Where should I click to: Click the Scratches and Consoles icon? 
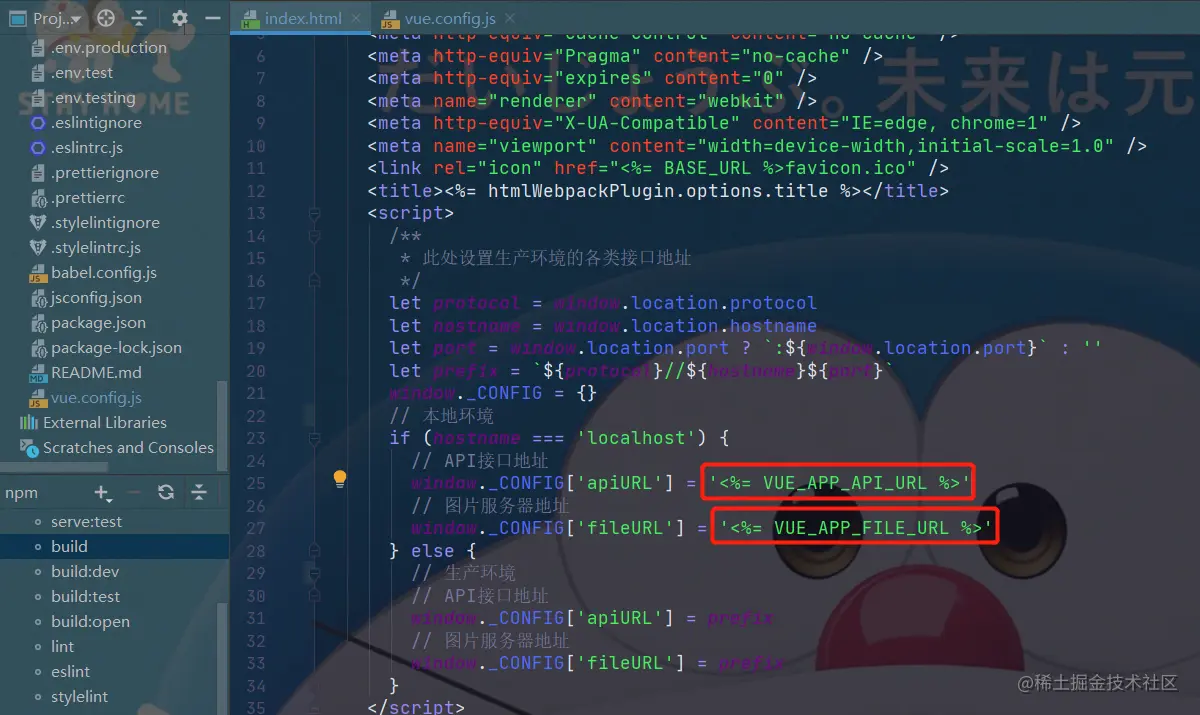[x=28, y=448]
